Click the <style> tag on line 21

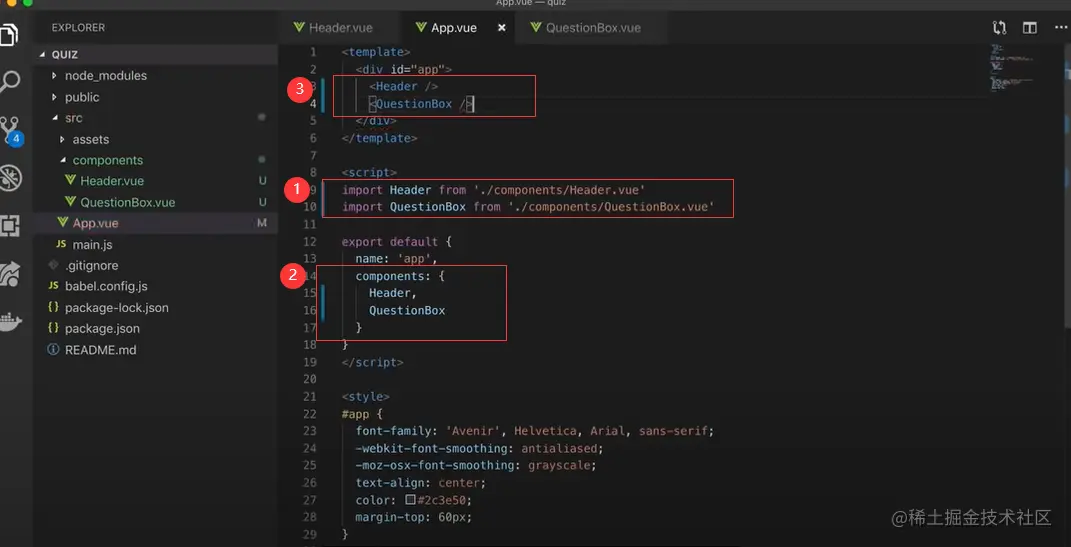click(365, 397)
